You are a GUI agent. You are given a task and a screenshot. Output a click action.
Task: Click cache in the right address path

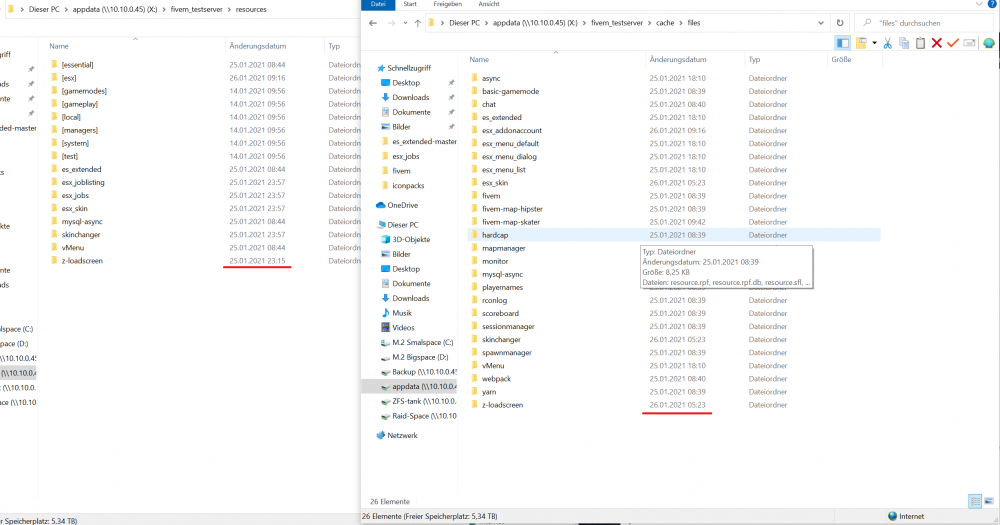[x=665, y=22]
